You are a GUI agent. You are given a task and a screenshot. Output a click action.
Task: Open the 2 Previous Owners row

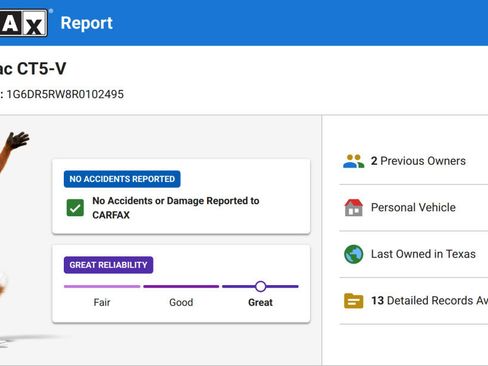pos(414,161)
